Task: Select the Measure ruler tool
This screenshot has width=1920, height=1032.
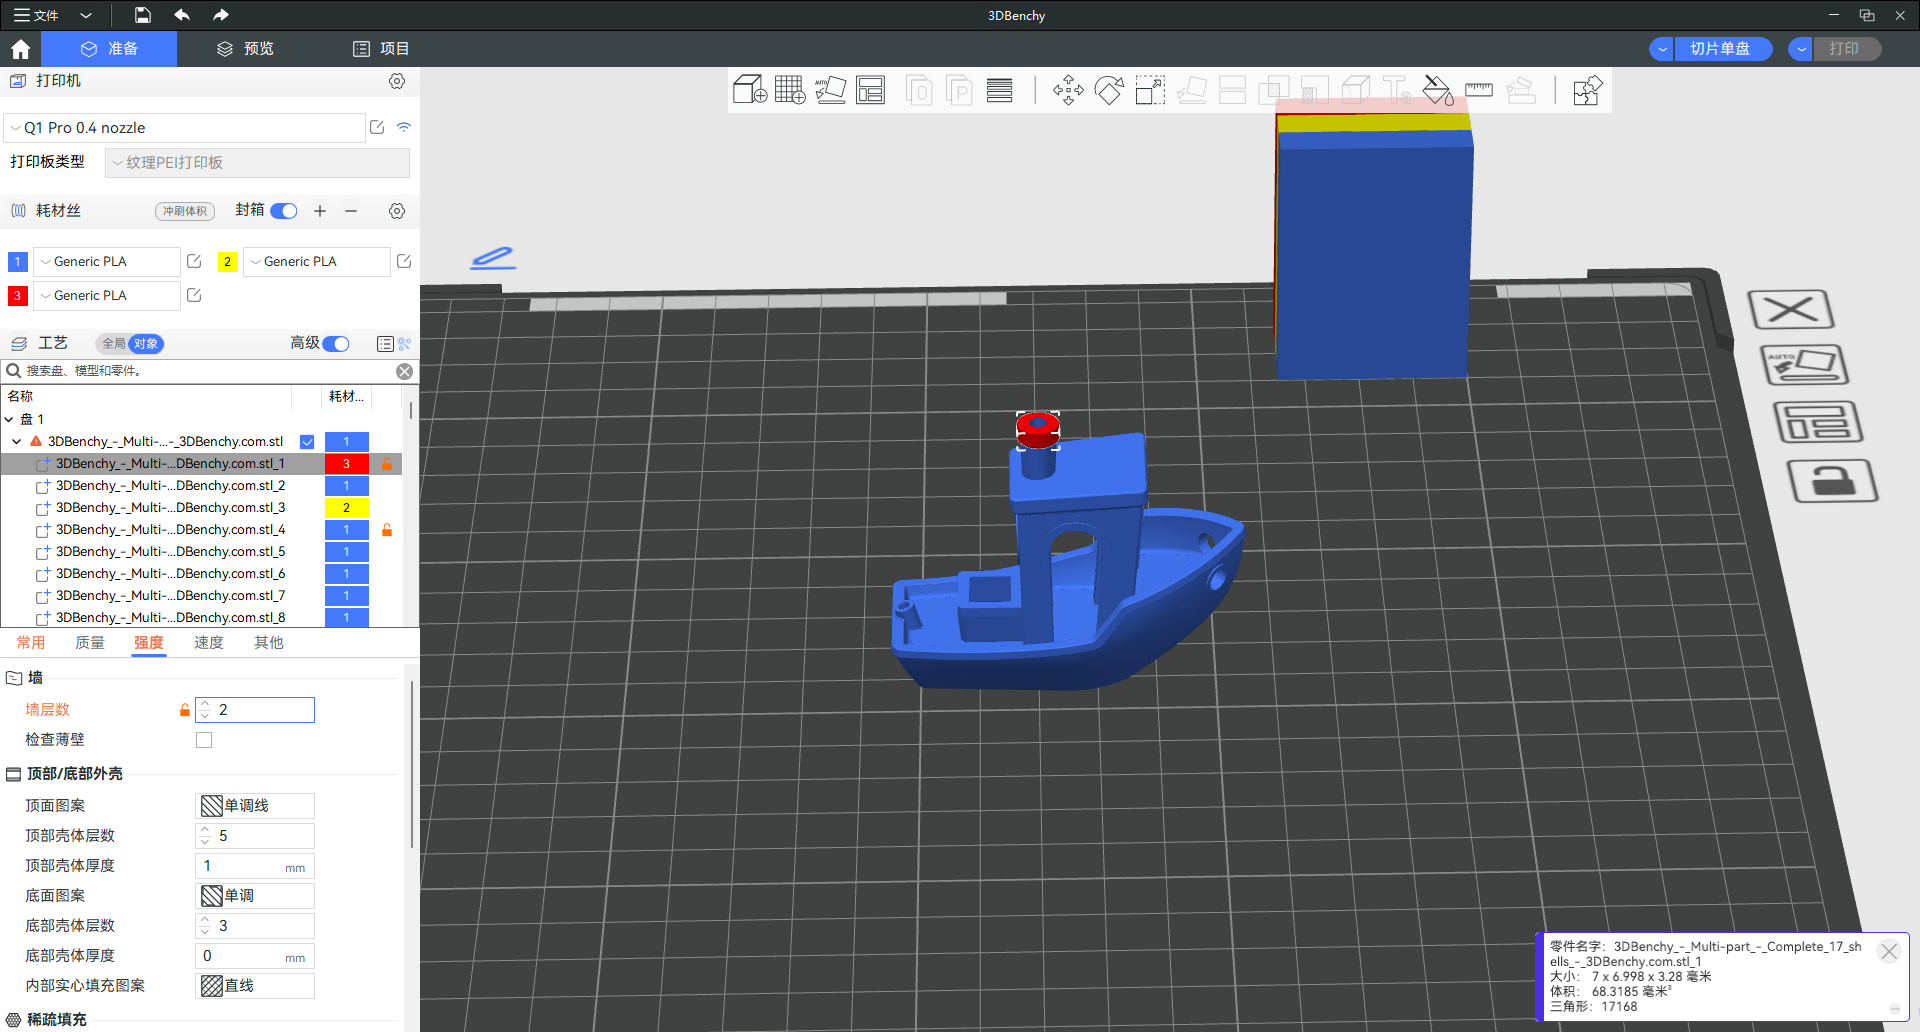Action: [1478, 90]
